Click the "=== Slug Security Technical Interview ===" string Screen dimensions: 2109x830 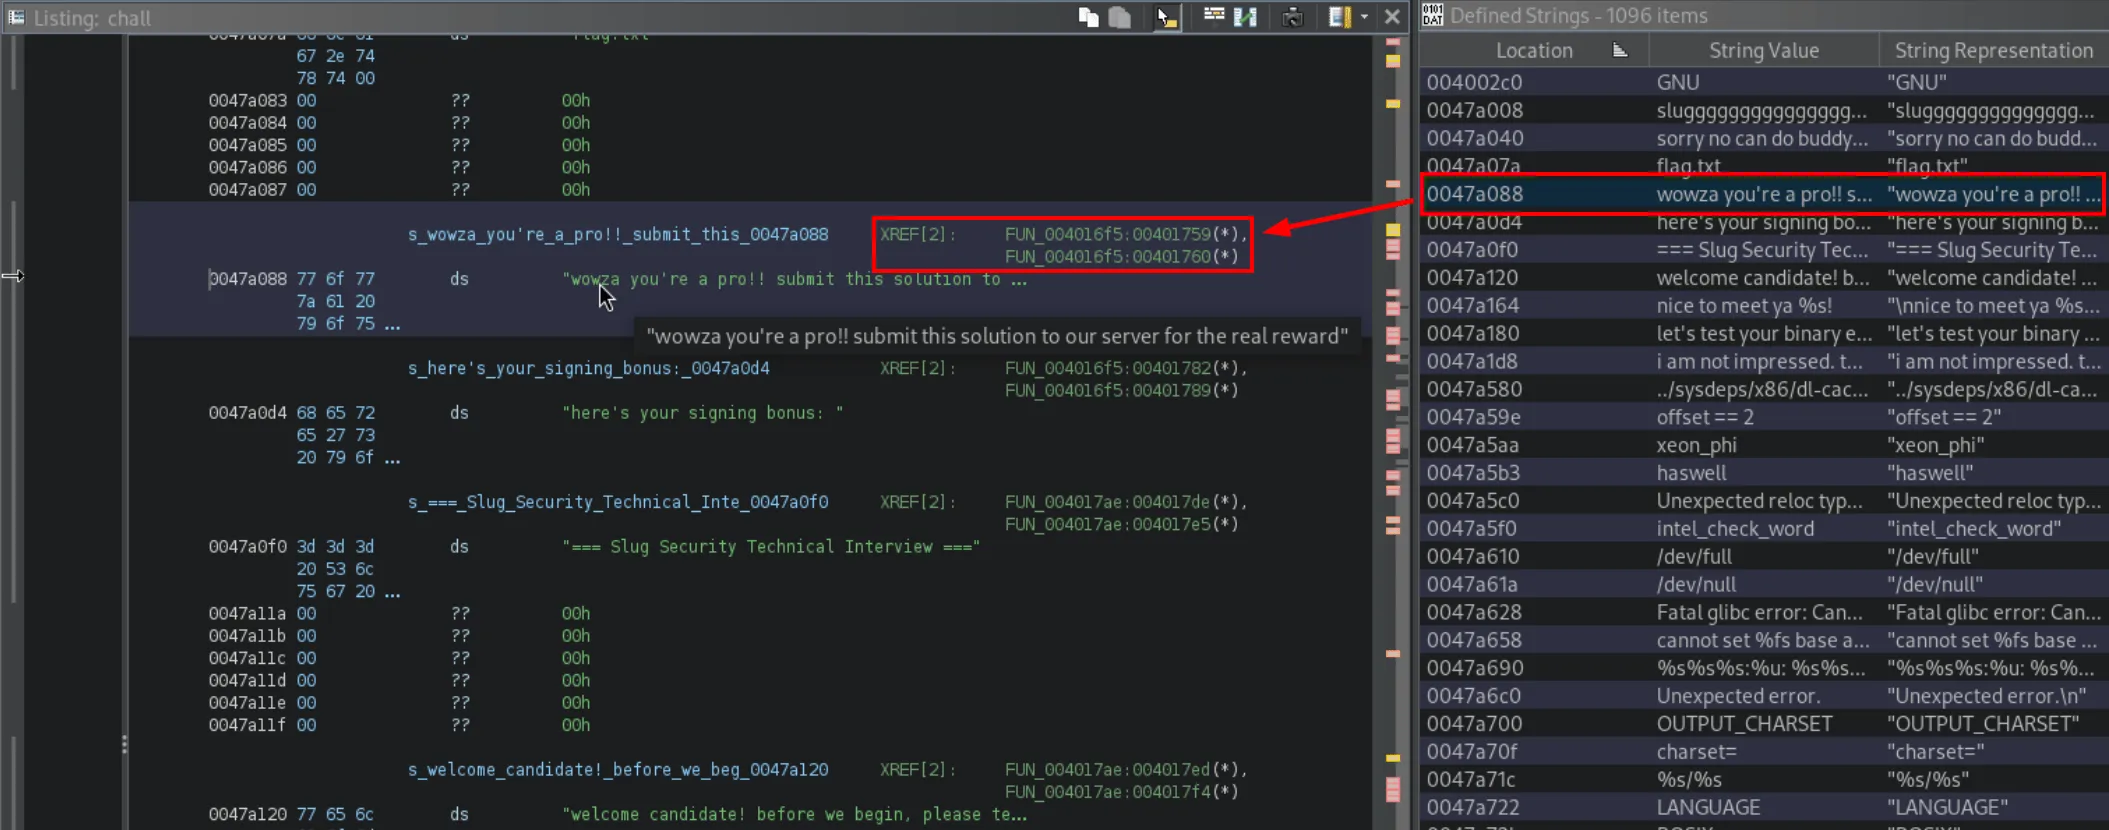pos(771,547)
